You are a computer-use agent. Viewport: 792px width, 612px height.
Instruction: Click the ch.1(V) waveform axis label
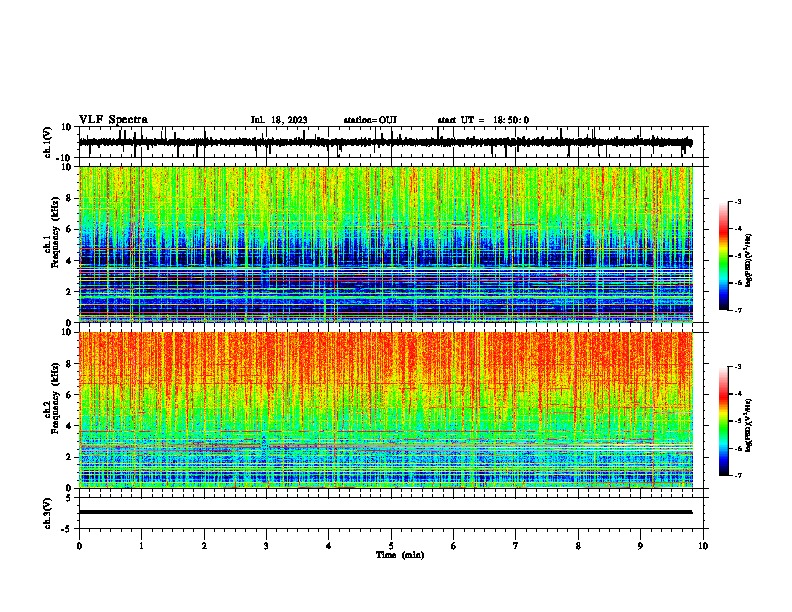[48, 142]
